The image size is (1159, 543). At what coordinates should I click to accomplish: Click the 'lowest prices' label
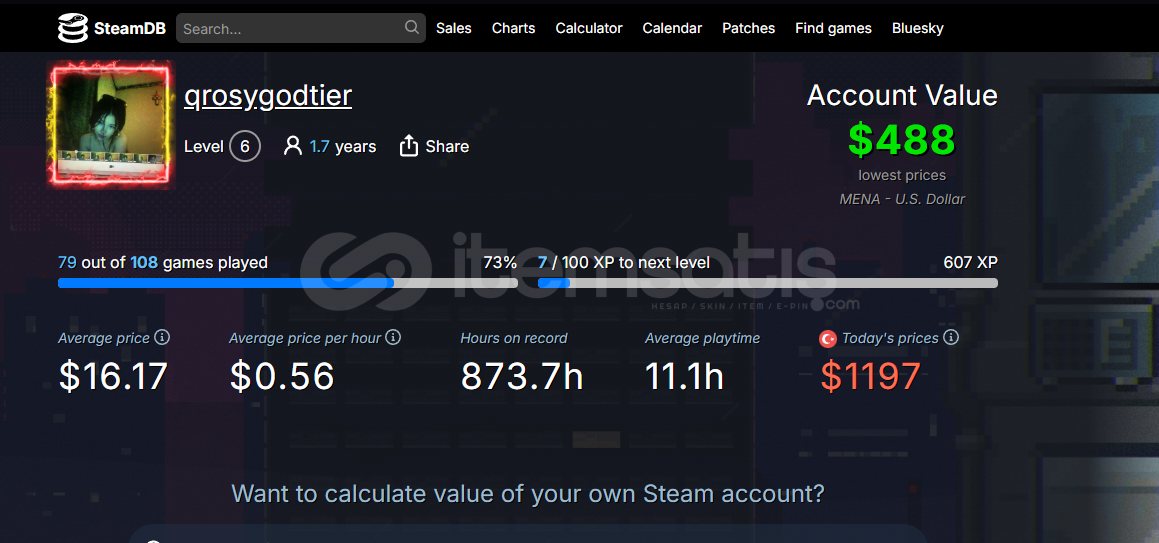tap(902, 175)
